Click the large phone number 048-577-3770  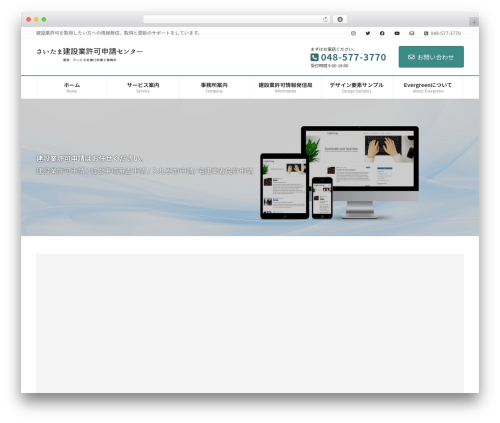point(353,57)
